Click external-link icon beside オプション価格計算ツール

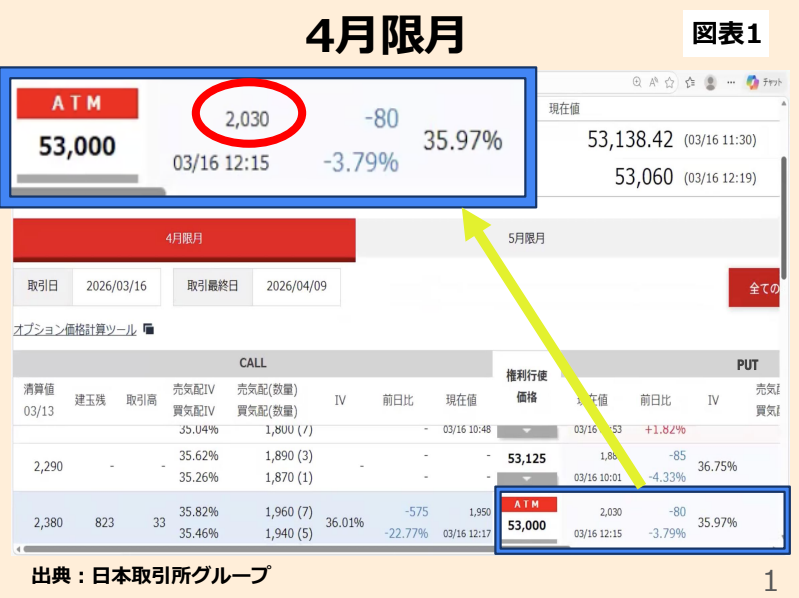[149, 329]
